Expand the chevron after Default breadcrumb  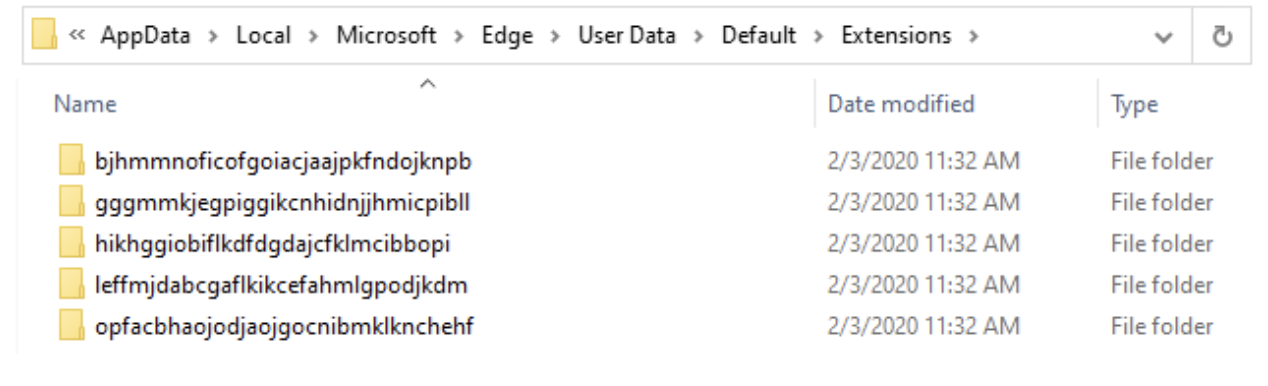(x=819, y=37)
